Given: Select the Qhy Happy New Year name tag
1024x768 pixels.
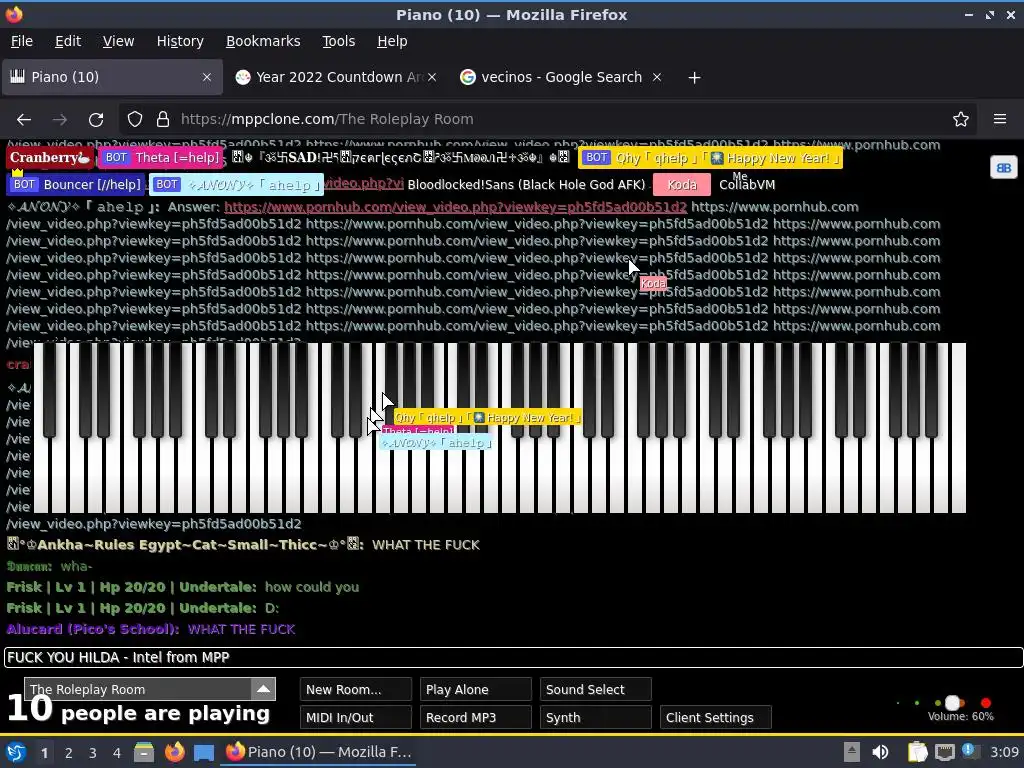Looking at the screenshot, I should coord(710,157).
